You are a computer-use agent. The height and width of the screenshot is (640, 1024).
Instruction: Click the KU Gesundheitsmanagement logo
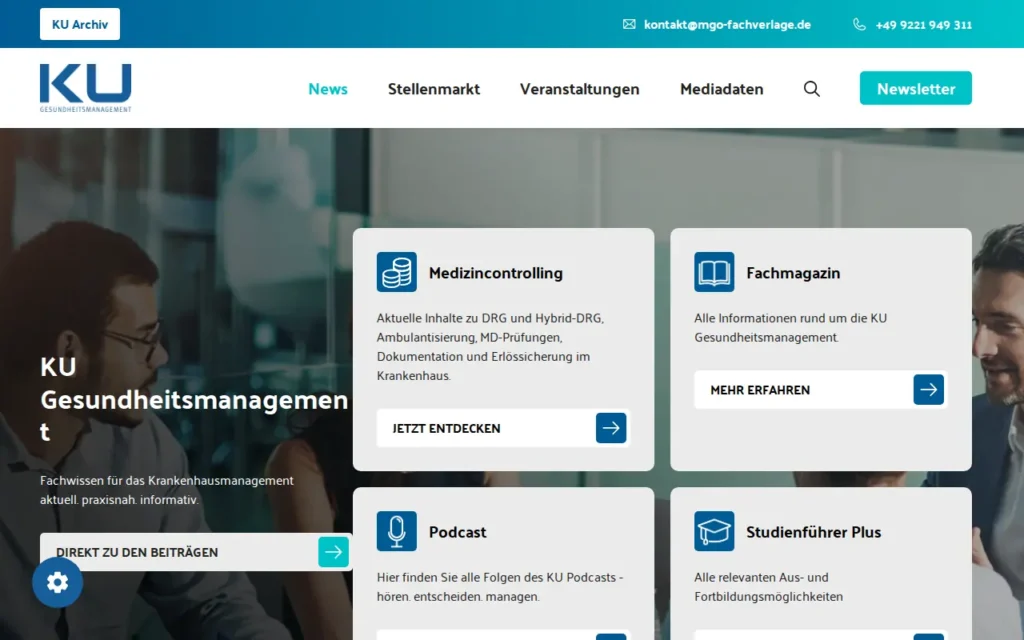(x=86, y=88)
